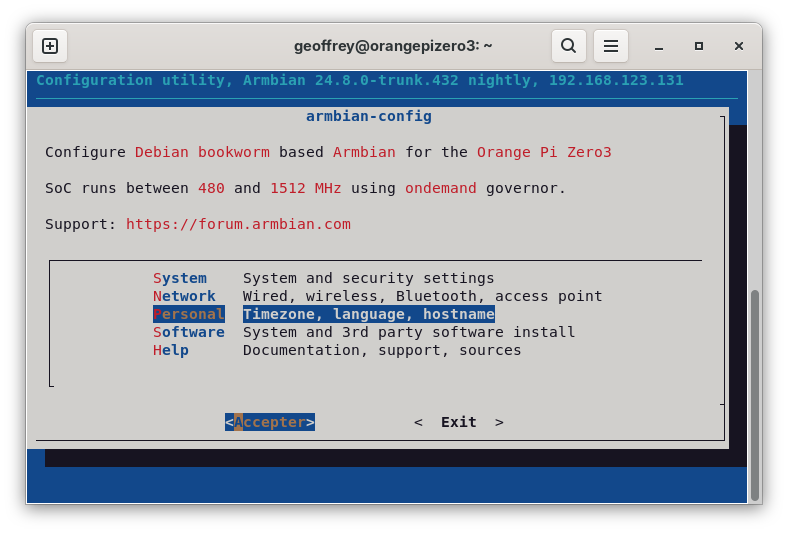Click the window title geoffrey@orangepizero3
The height and width of the screenshot is (533, 788).
[x=393, y=46]
